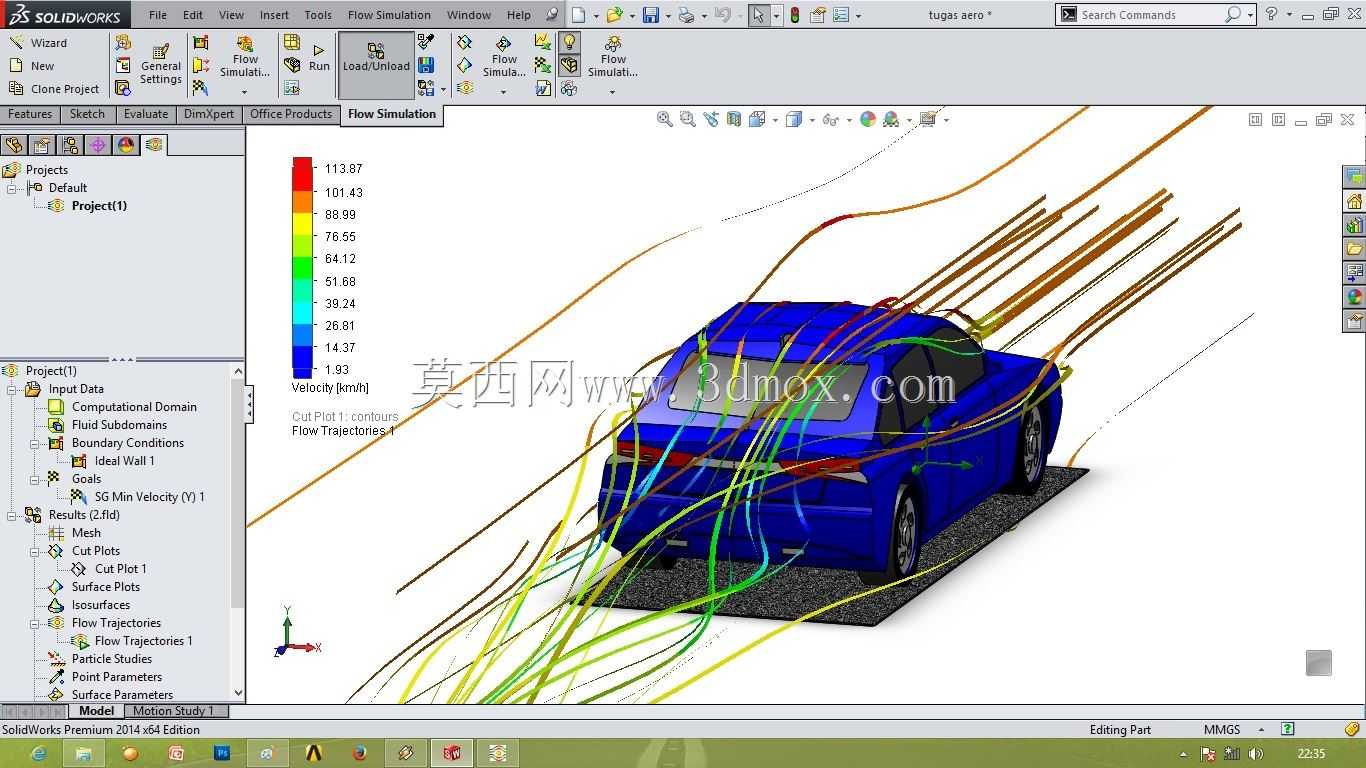Clone Project in the Flow Simulation toolbar

point(54,89)
